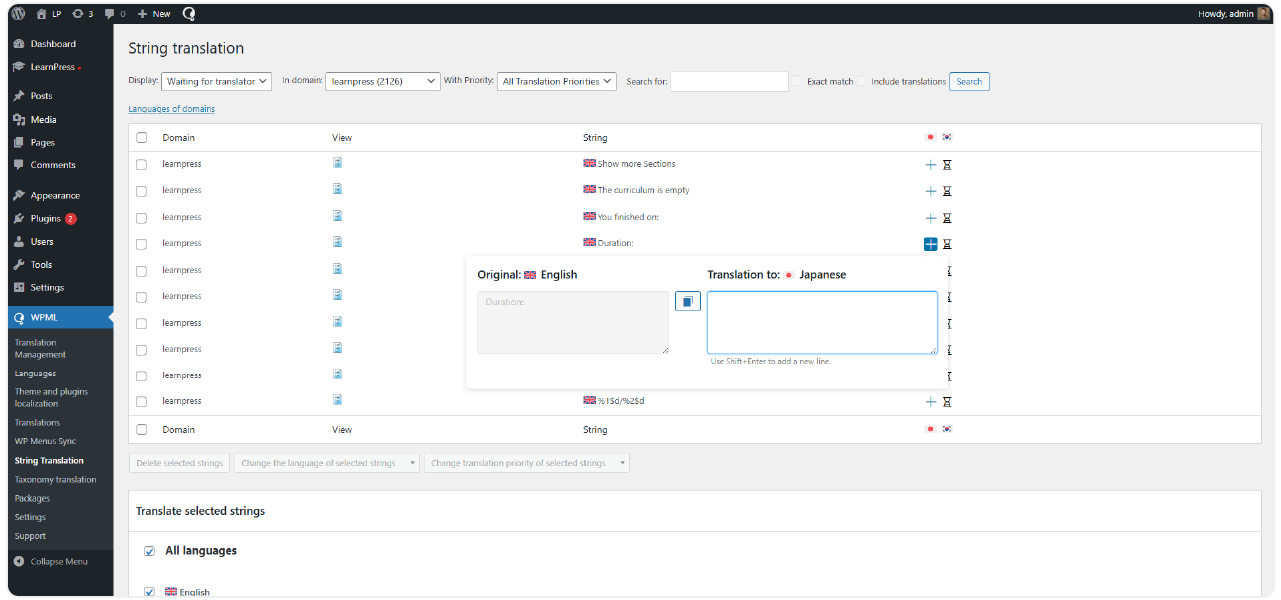
Task: Click the hourglass icon for The curriculum is empty
Action: tap(947, 191)
